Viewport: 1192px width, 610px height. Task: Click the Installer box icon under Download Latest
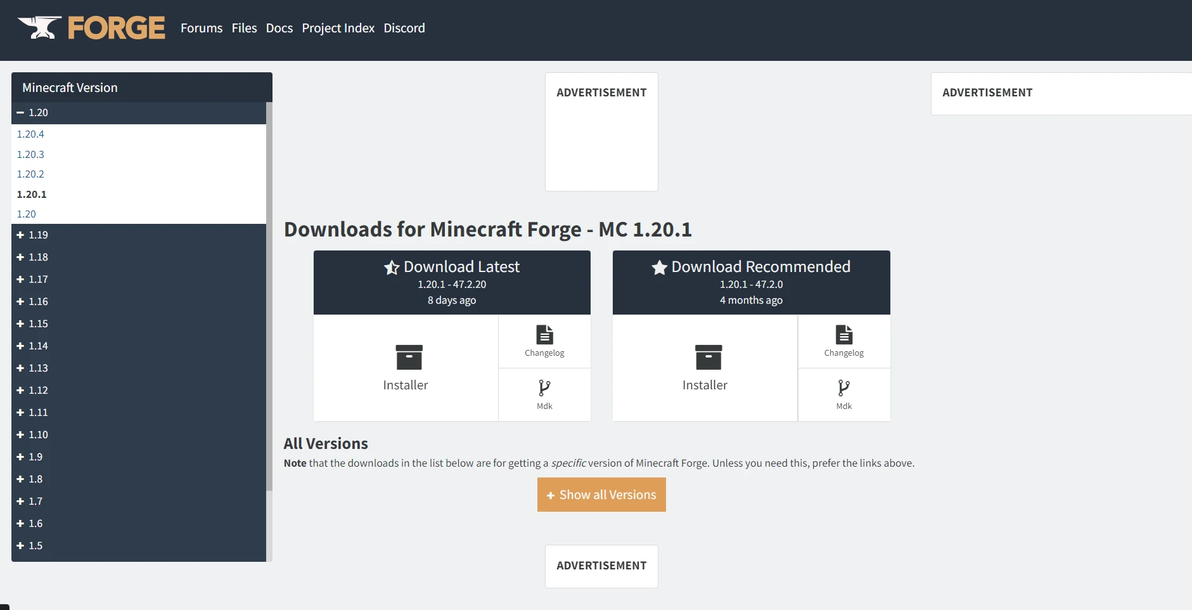coord(409,357)
